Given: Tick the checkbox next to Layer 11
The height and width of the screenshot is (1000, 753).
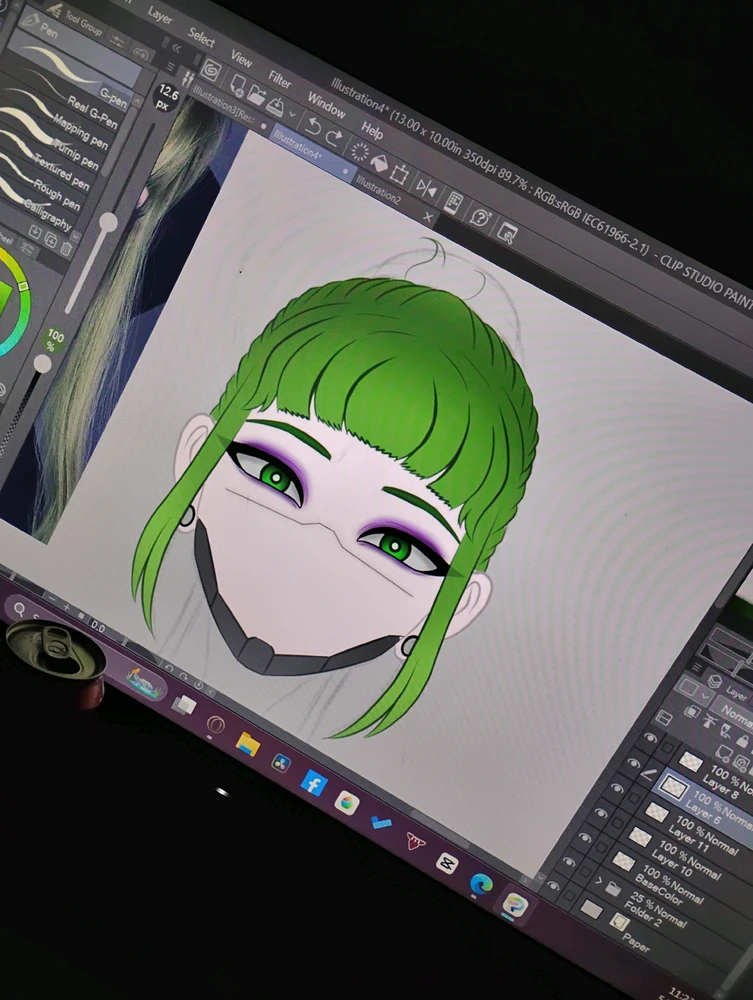Looking at the screenshot, I should pos(634,798).
